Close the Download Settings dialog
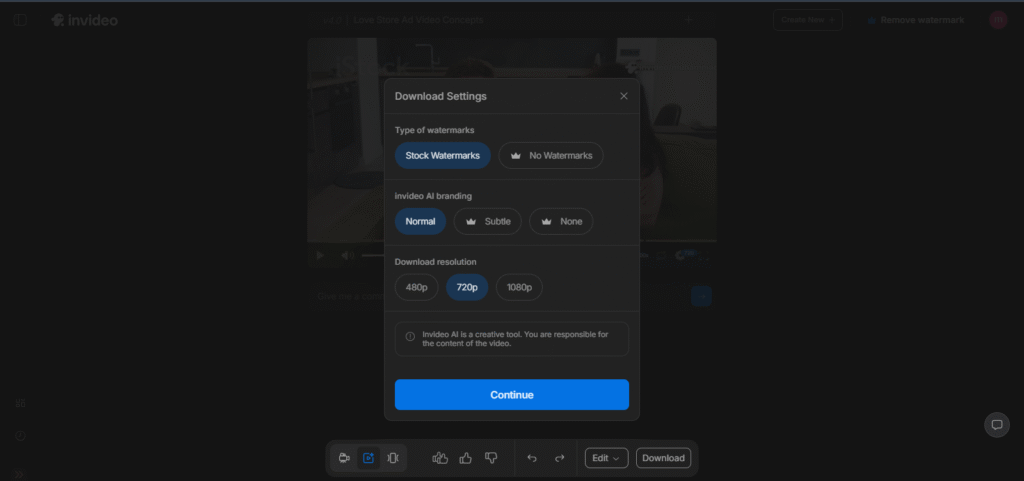This screenshot has width=1024, height=481. click(x=624, y=96)
